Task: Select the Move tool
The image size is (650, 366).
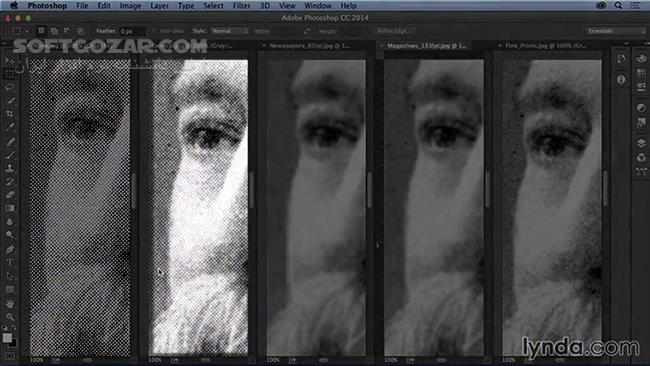Action: tap(10, 61)
